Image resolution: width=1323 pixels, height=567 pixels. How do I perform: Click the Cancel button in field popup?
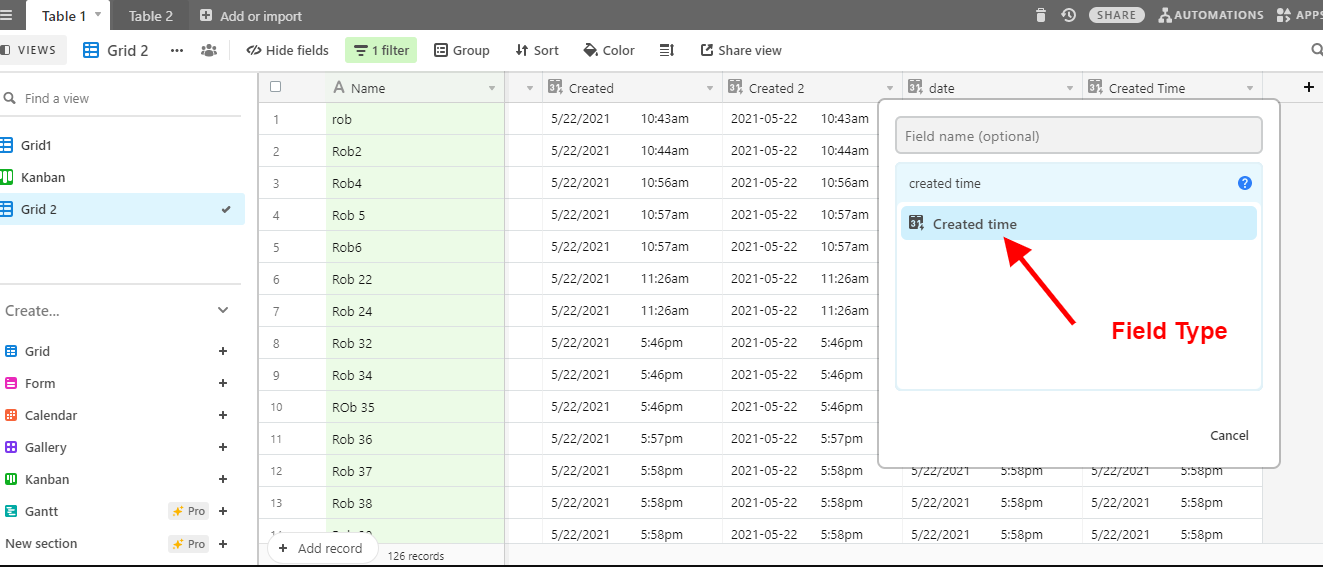[1228, 435]
